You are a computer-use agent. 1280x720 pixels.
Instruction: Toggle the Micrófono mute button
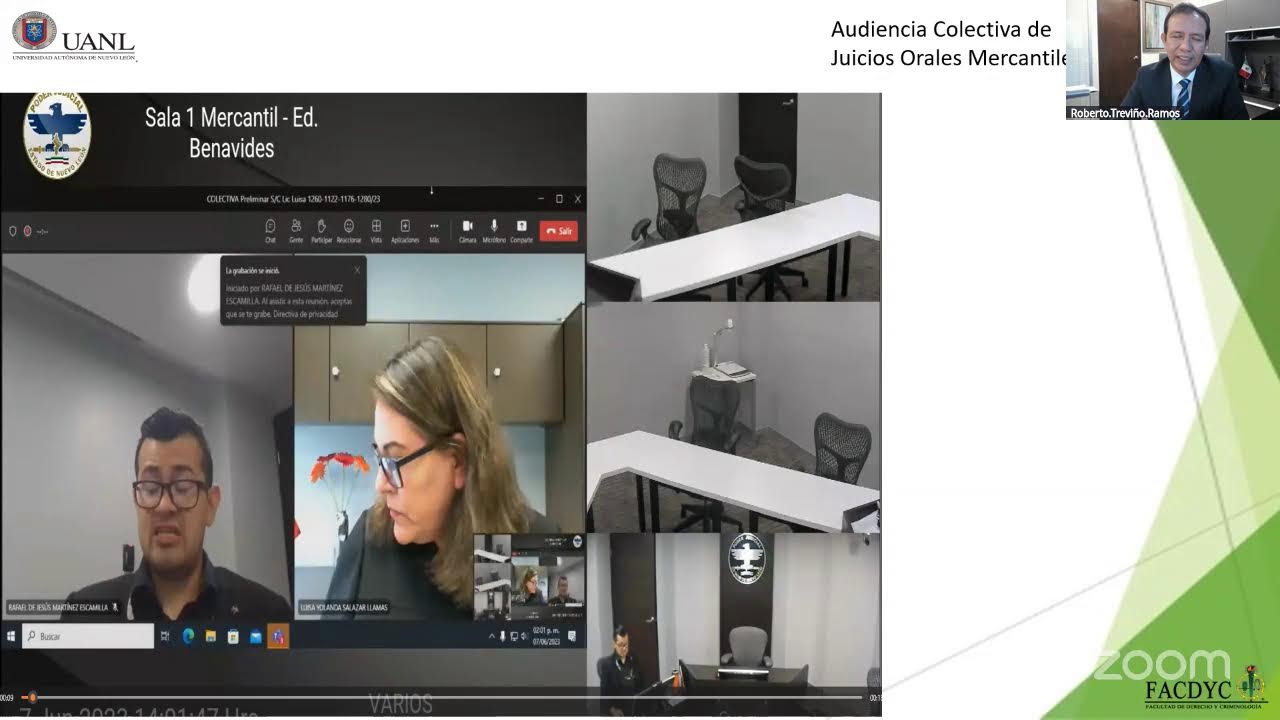pyautogui.click(x=494, y=230)
